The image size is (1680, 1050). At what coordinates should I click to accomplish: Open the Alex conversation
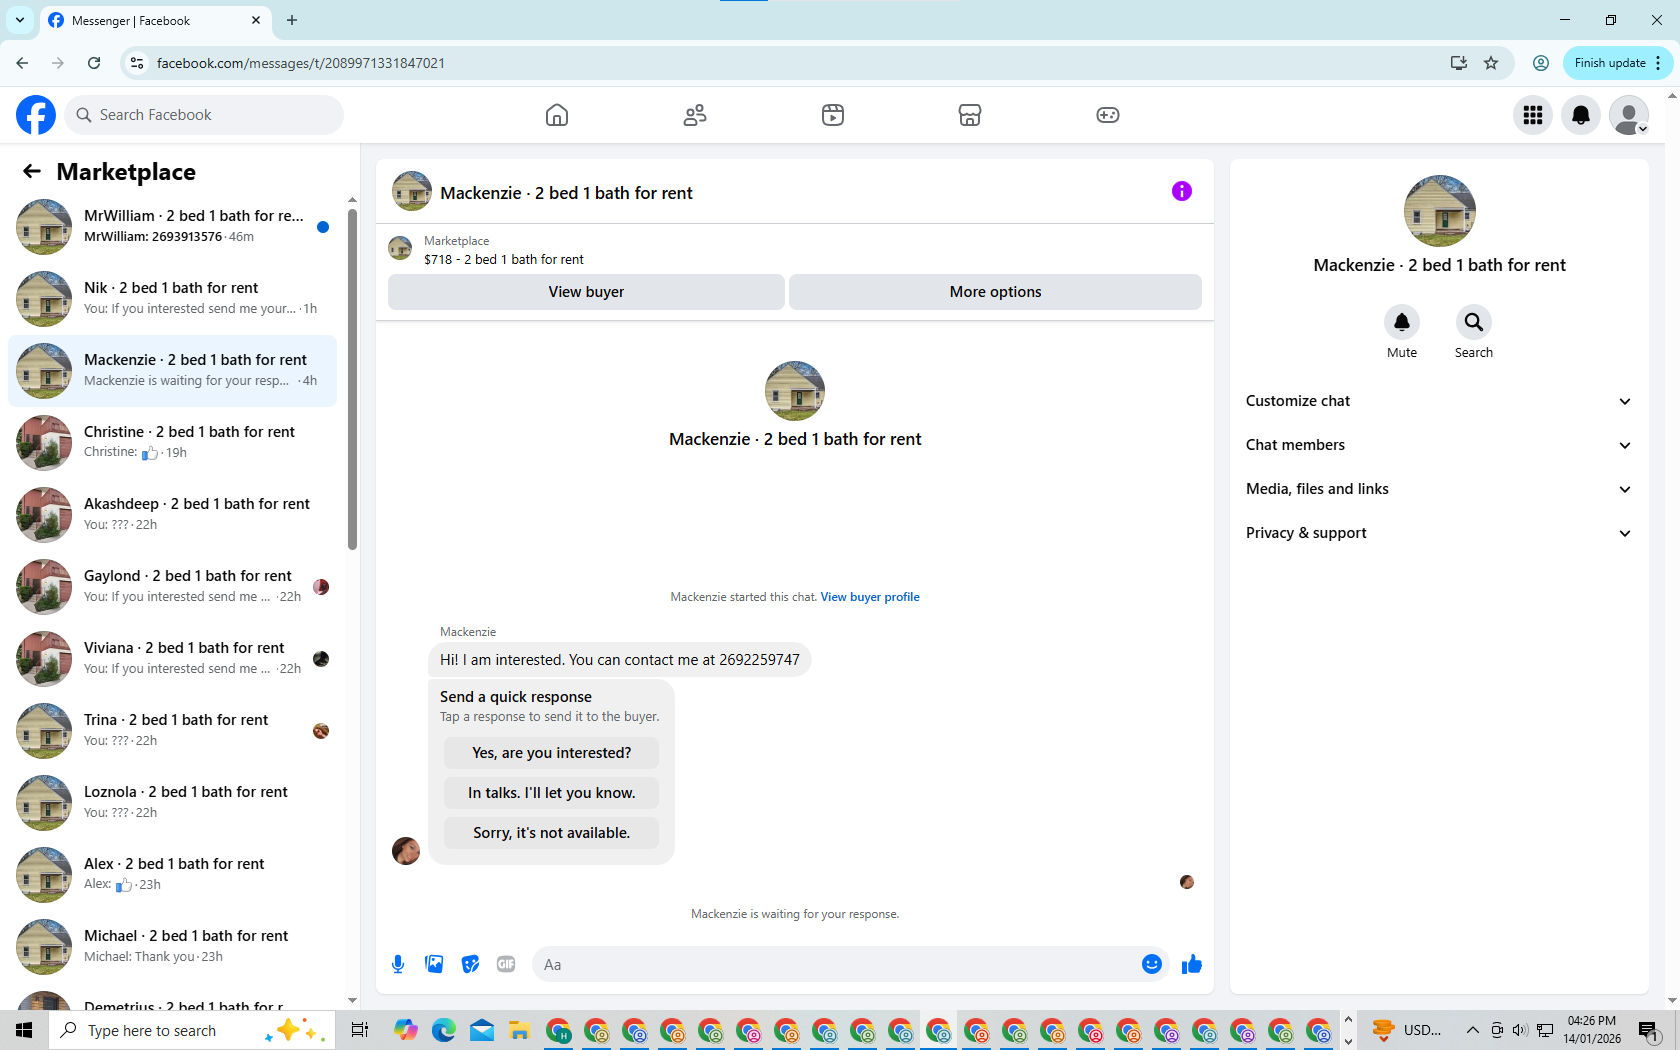point(172,875)
